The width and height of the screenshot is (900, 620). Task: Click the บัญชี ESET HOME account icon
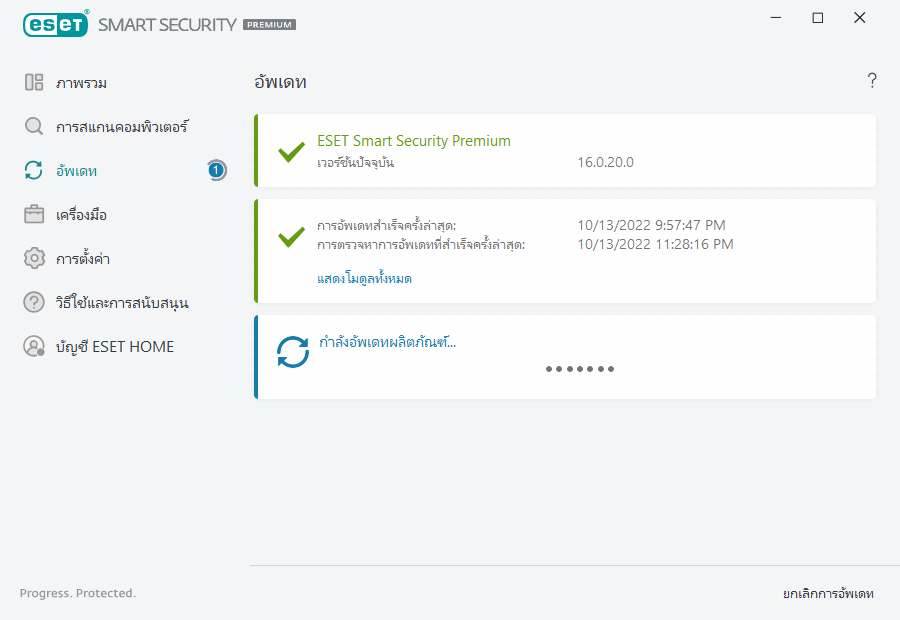34,347
